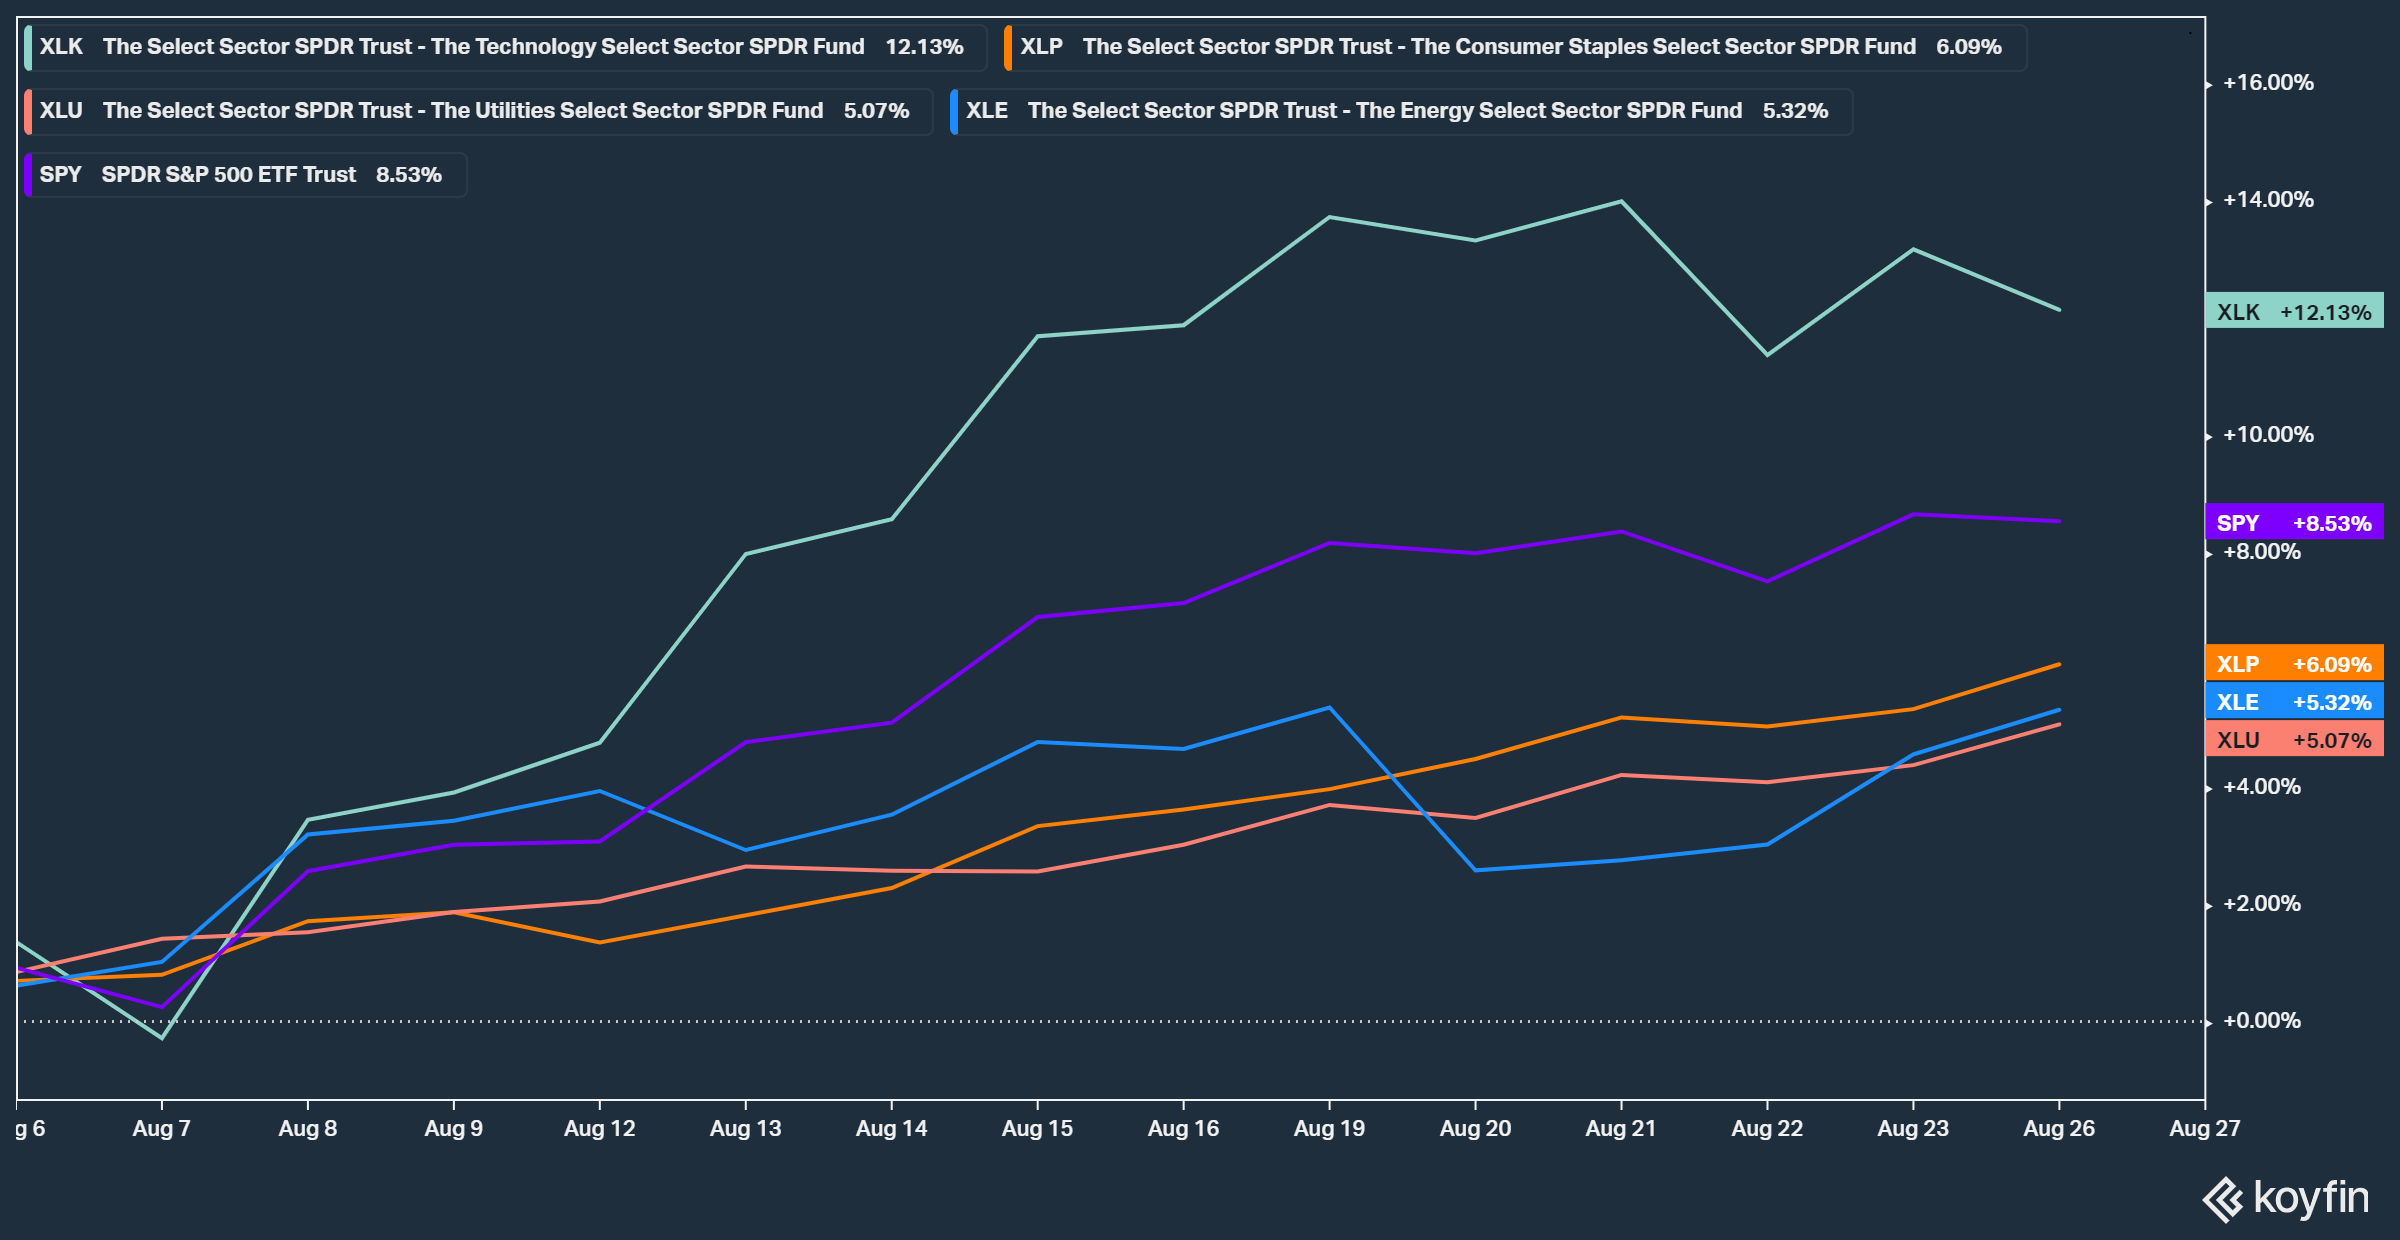Click the Aug 23 date label
The height and width of the screenshot is (1240, 2400).
[x=1913, y=1129]
